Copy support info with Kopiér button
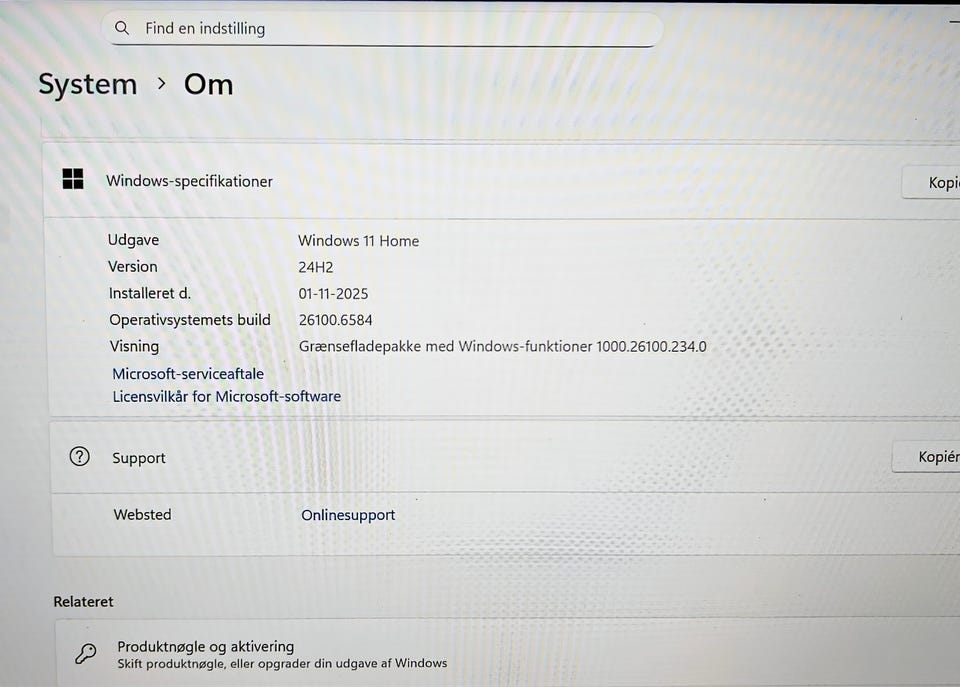 point(926,457)
